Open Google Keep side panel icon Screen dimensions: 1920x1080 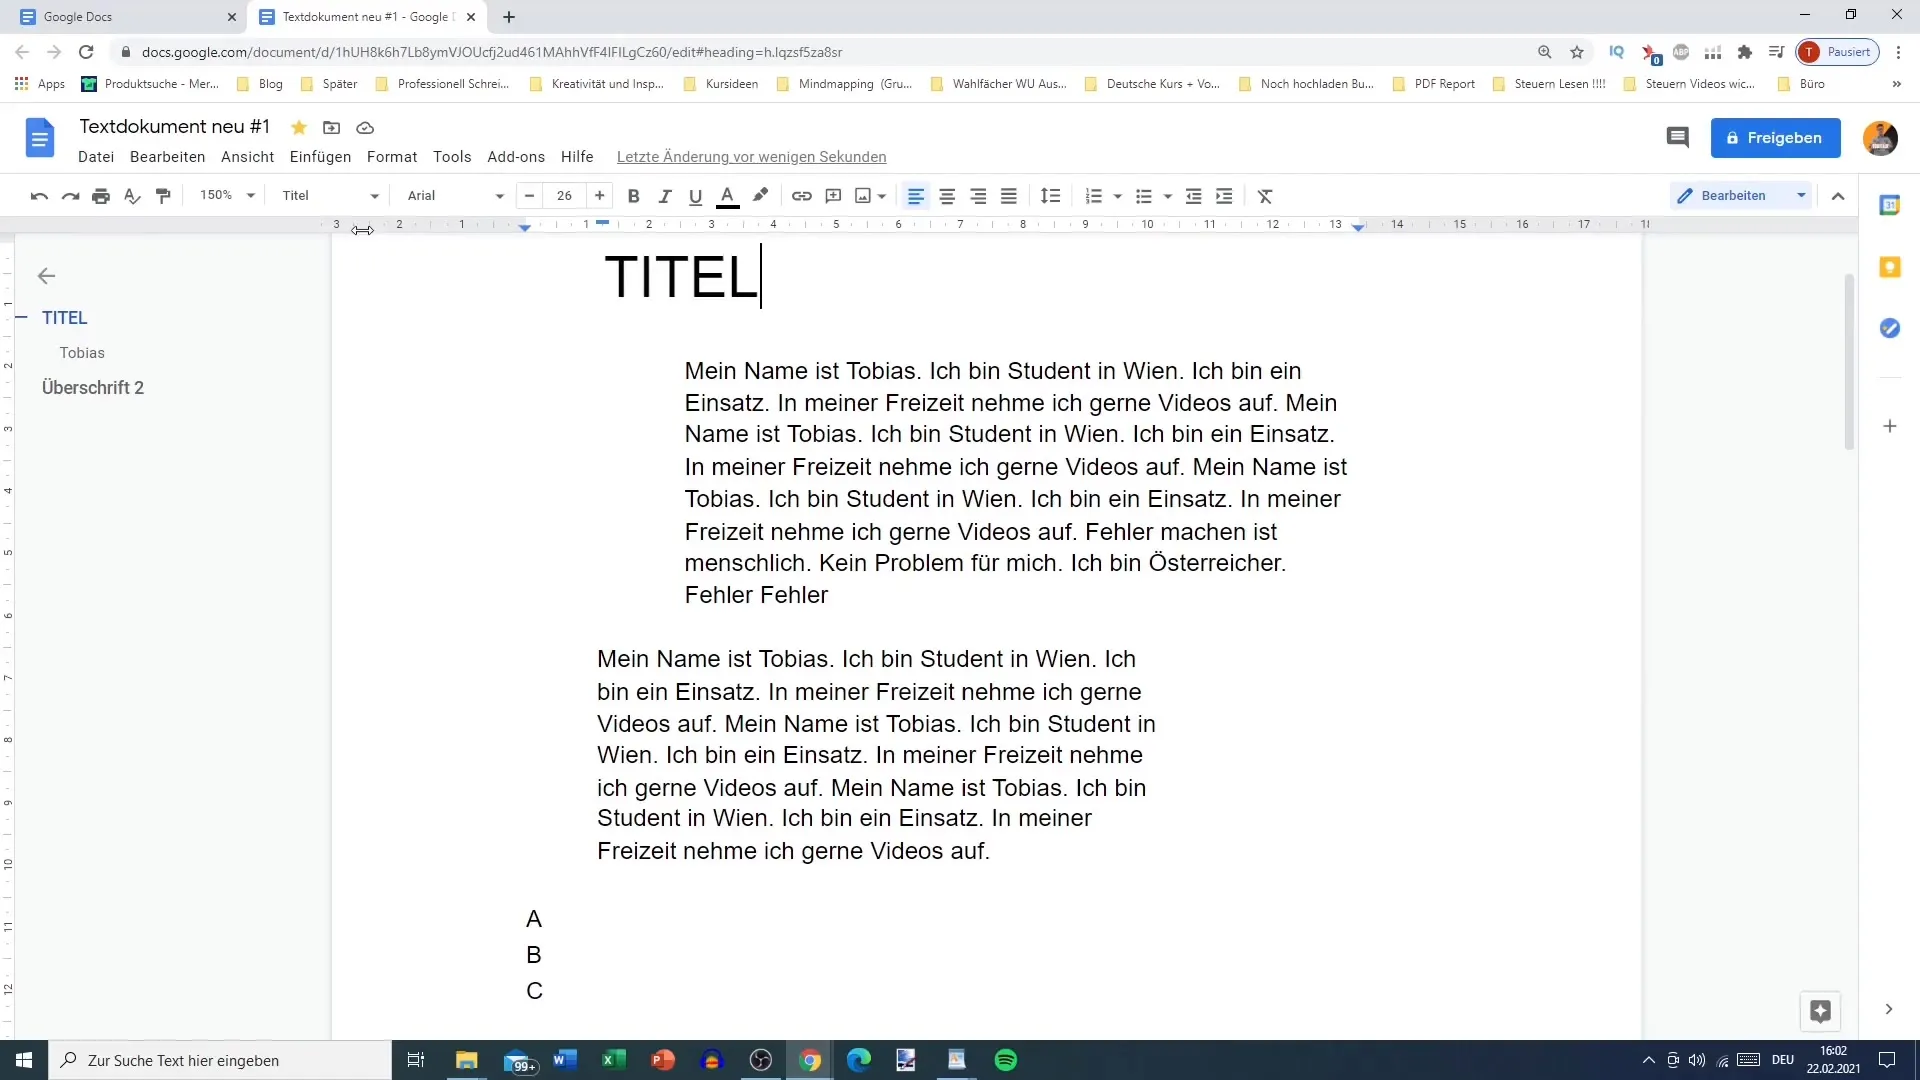(1889, 267)
